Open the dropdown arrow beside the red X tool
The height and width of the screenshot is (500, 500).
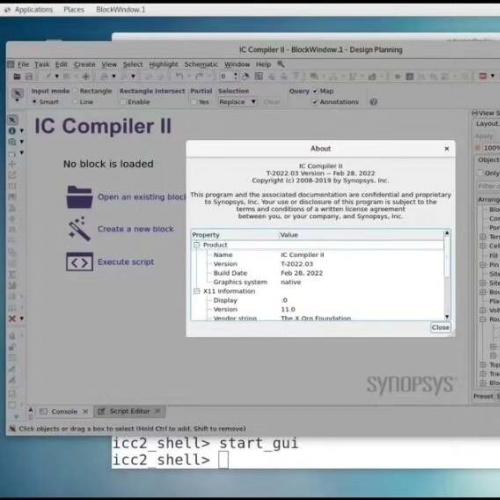tap(22, 319)
